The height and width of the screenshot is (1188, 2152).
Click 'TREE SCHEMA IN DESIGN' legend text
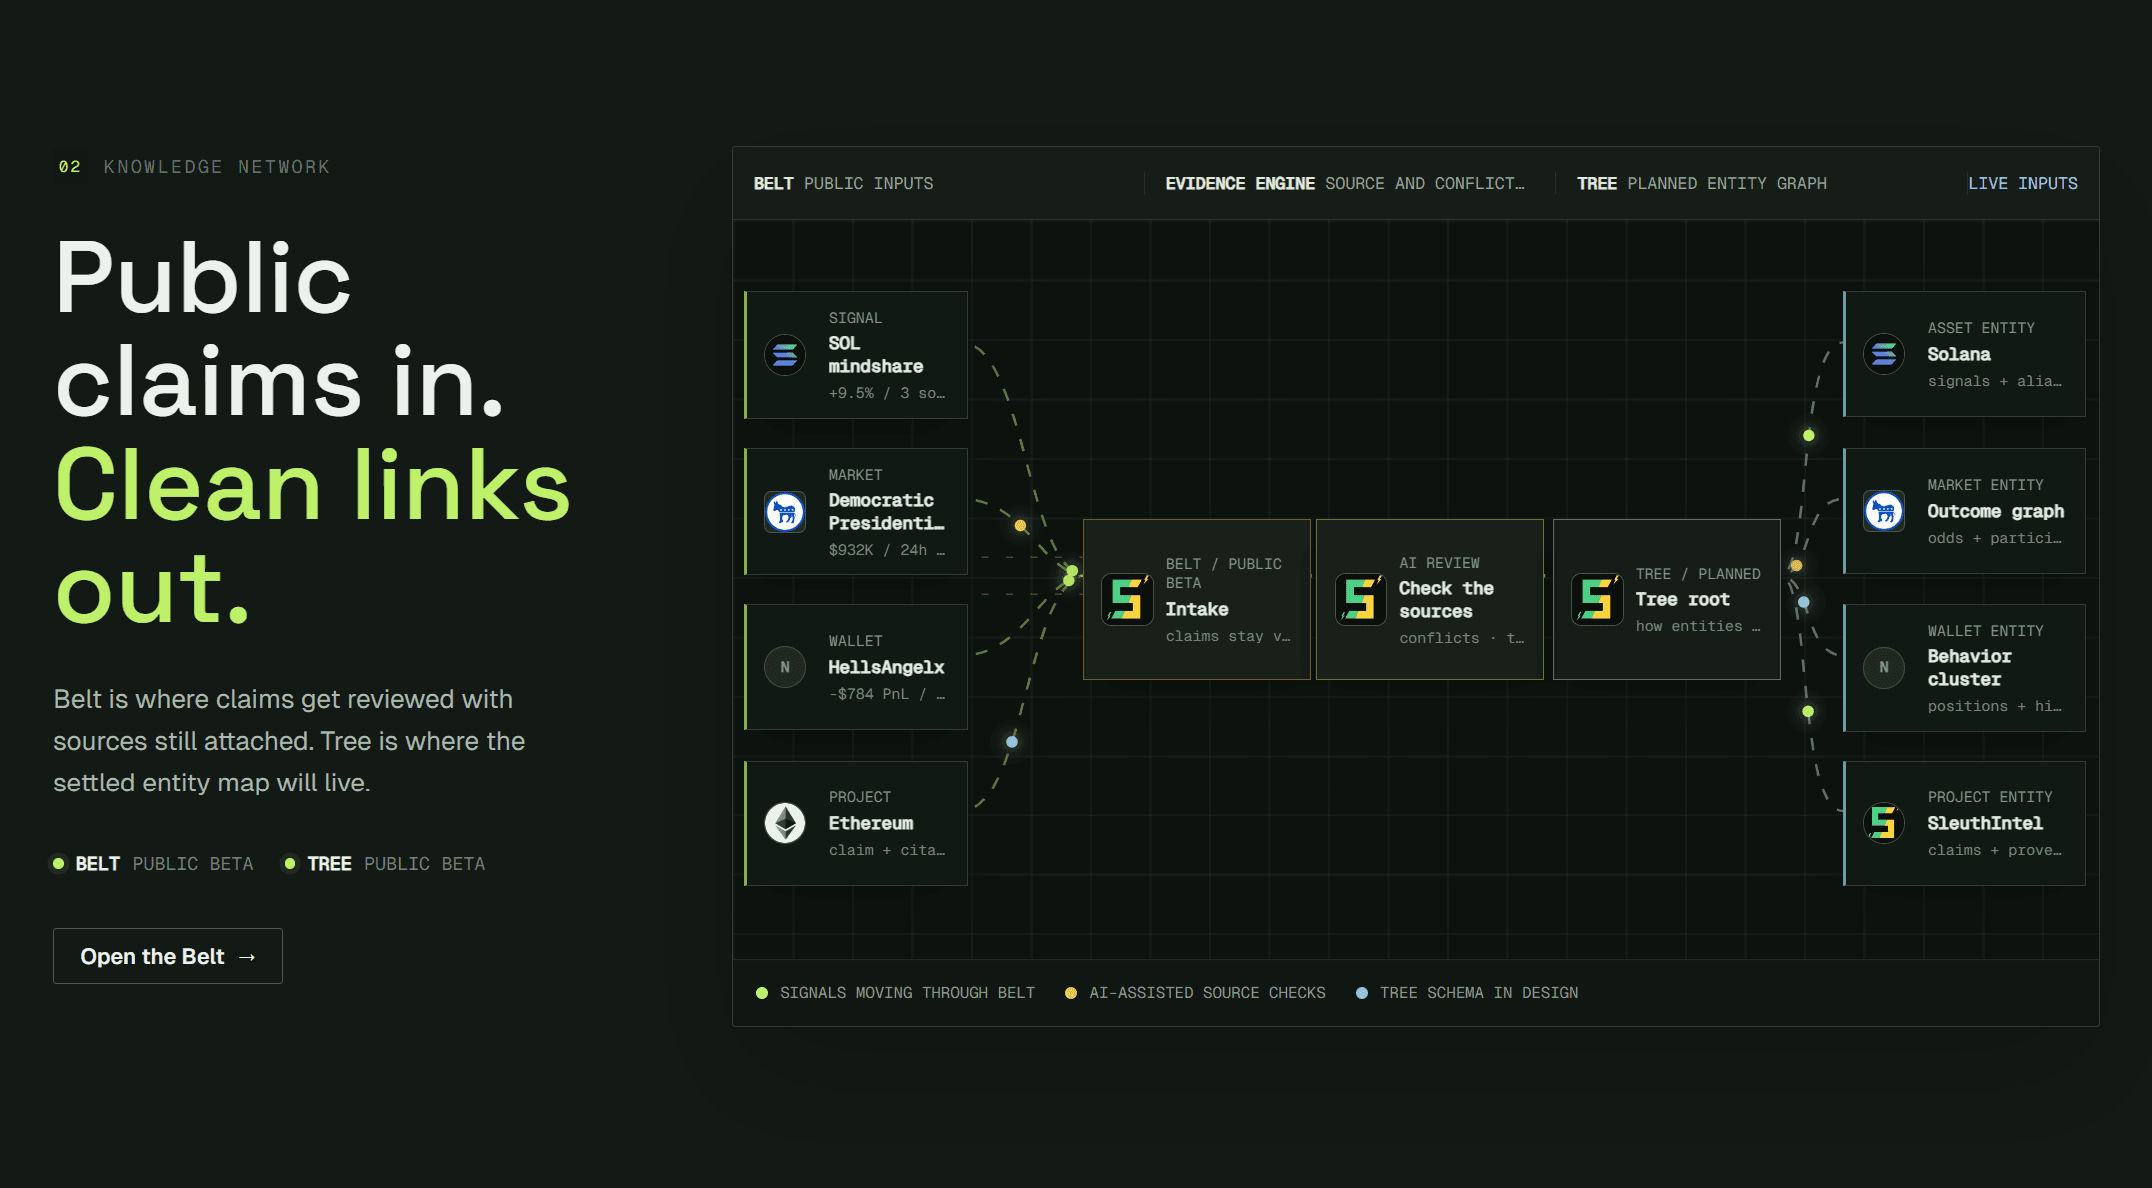click(1479, 993)
